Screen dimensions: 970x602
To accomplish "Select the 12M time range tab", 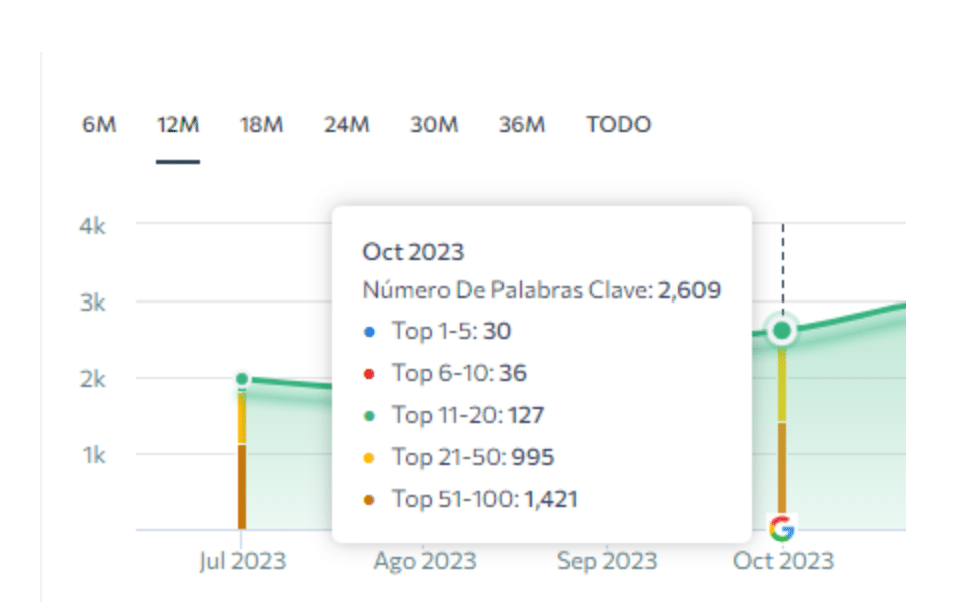I will point(178,125).
